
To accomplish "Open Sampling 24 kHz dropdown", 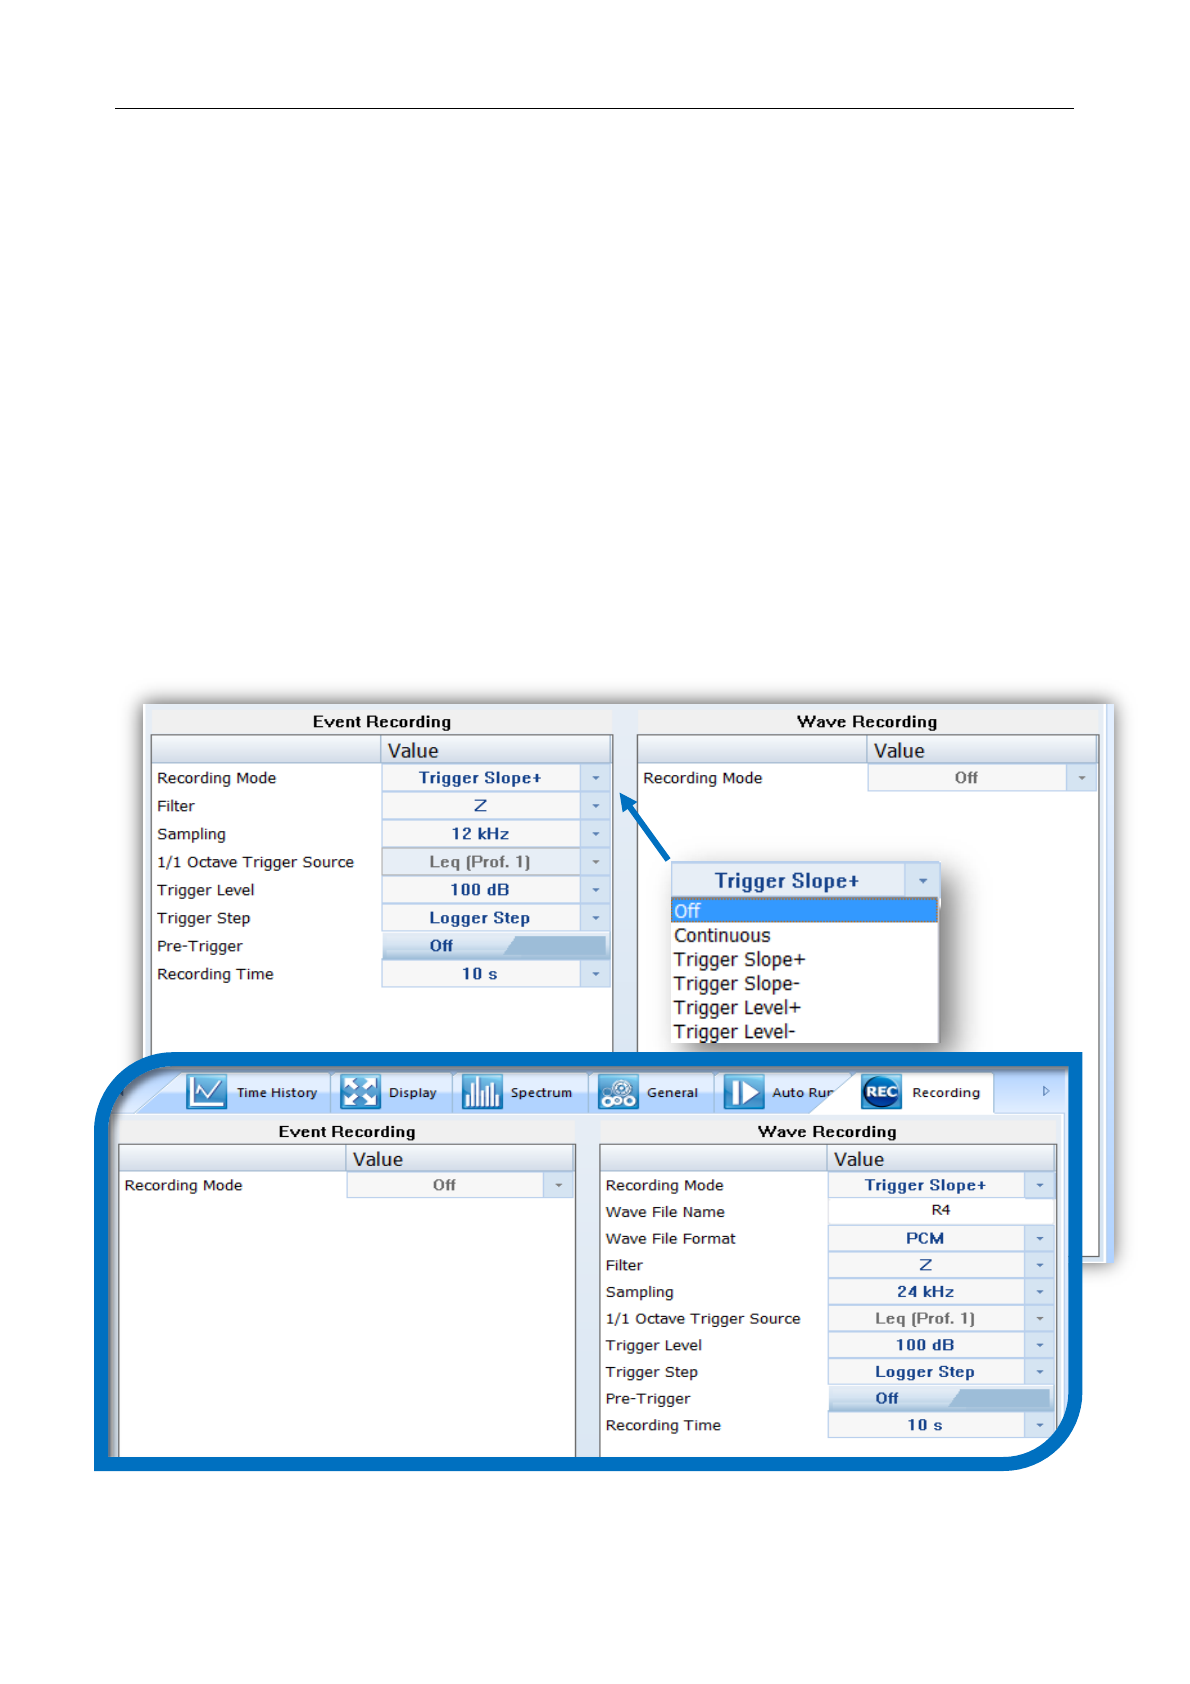I will click(1040, 1292).
